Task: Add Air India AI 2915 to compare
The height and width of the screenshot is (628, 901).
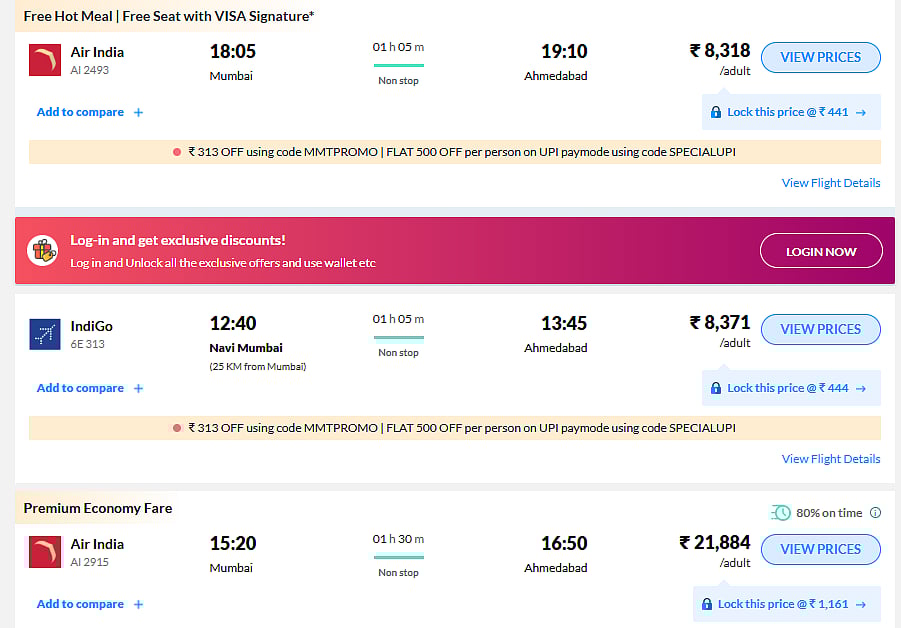Action: pyautogui.click(x=90, y=604)
